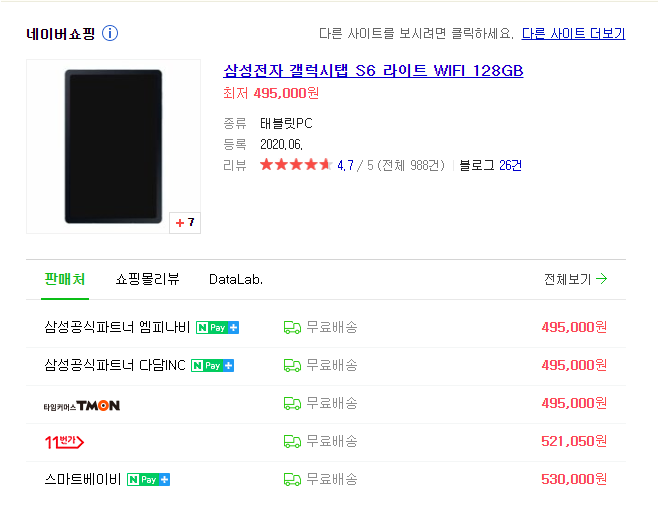
Task: Click the arrow next to 전체보기
Action: click(x=602, y=279)
